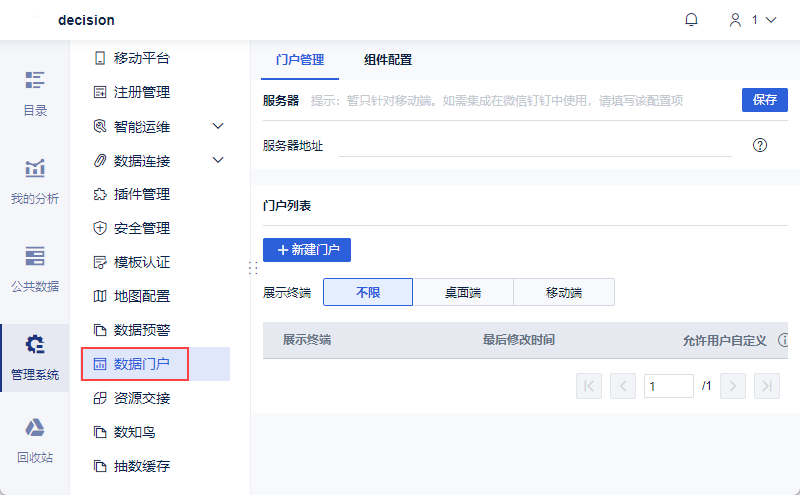Click the 数据预警 icon
The width and height of the screenshot is (800, 495).
pos(100,330)
